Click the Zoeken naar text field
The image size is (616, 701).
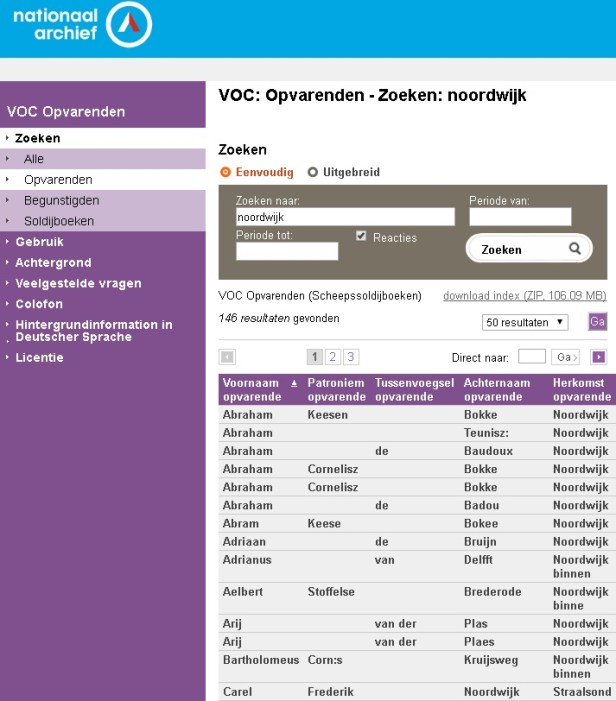(345, 216)
